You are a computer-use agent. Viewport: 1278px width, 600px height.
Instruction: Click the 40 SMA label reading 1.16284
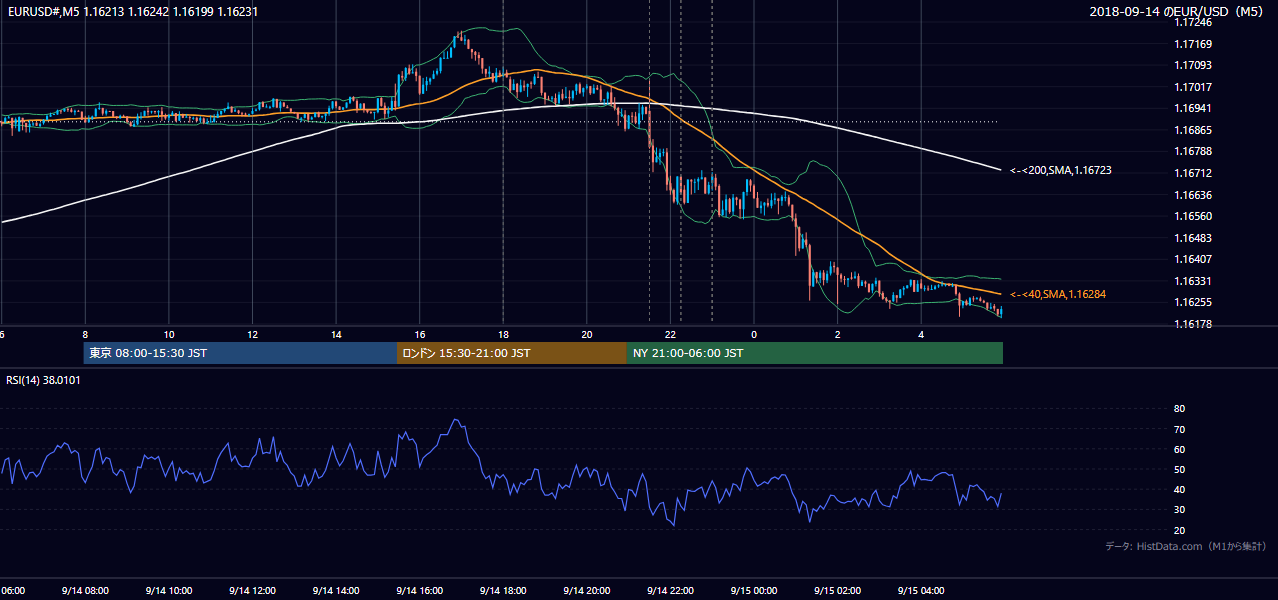1057,294
